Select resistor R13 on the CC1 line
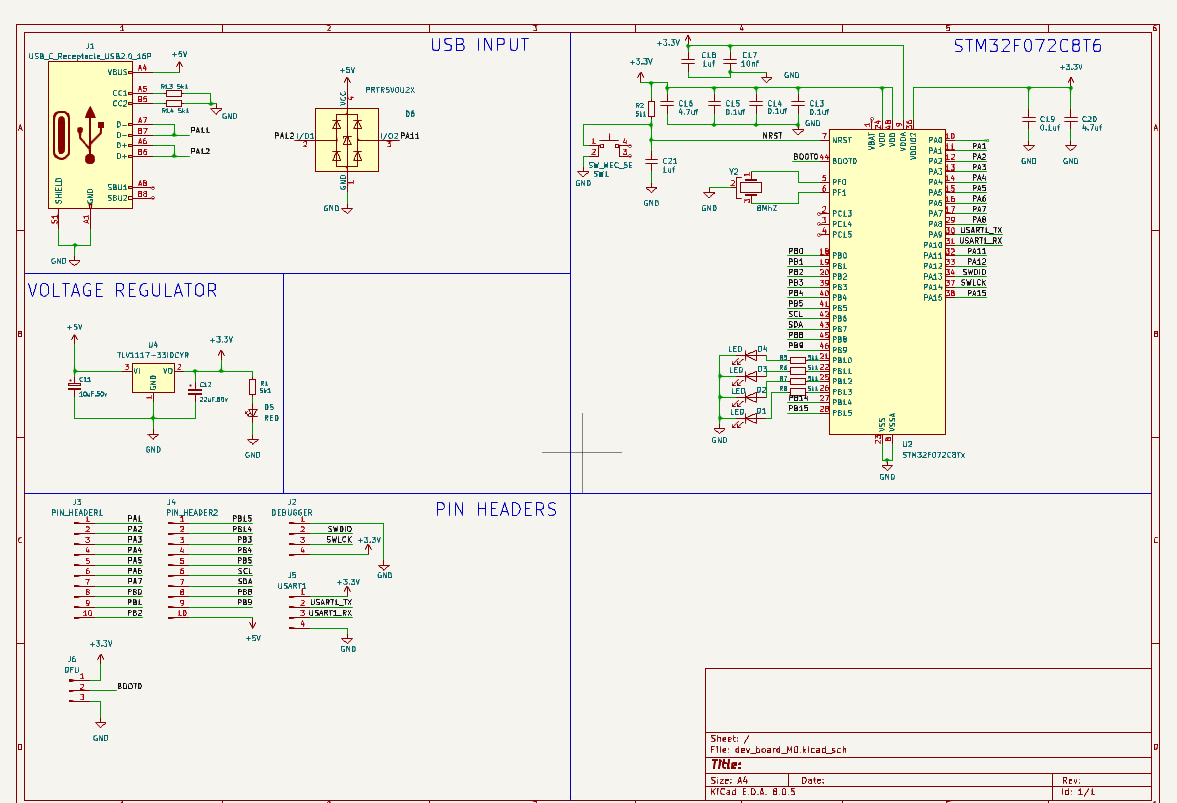 [173, 94]
